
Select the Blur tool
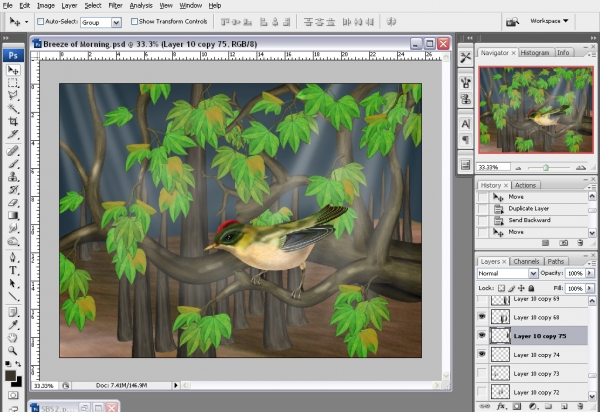click(13, 228)
